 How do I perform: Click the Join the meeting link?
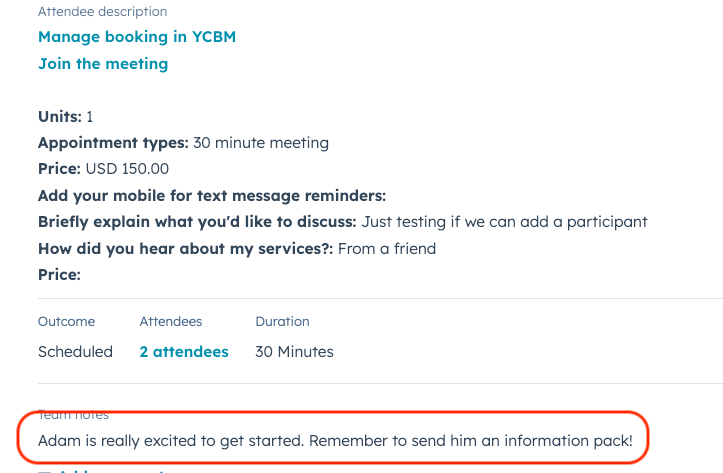click(x=103, y=64)
